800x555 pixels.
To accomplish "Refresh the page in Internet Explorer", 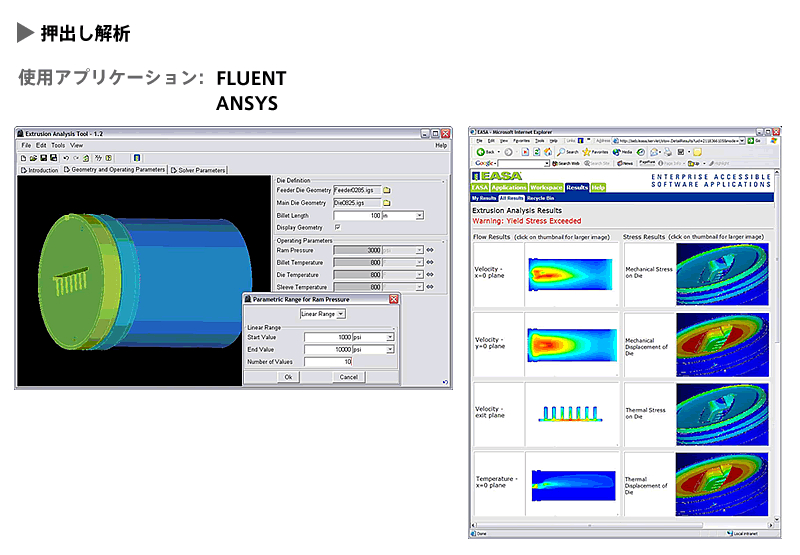I will [x=537, y=152].
